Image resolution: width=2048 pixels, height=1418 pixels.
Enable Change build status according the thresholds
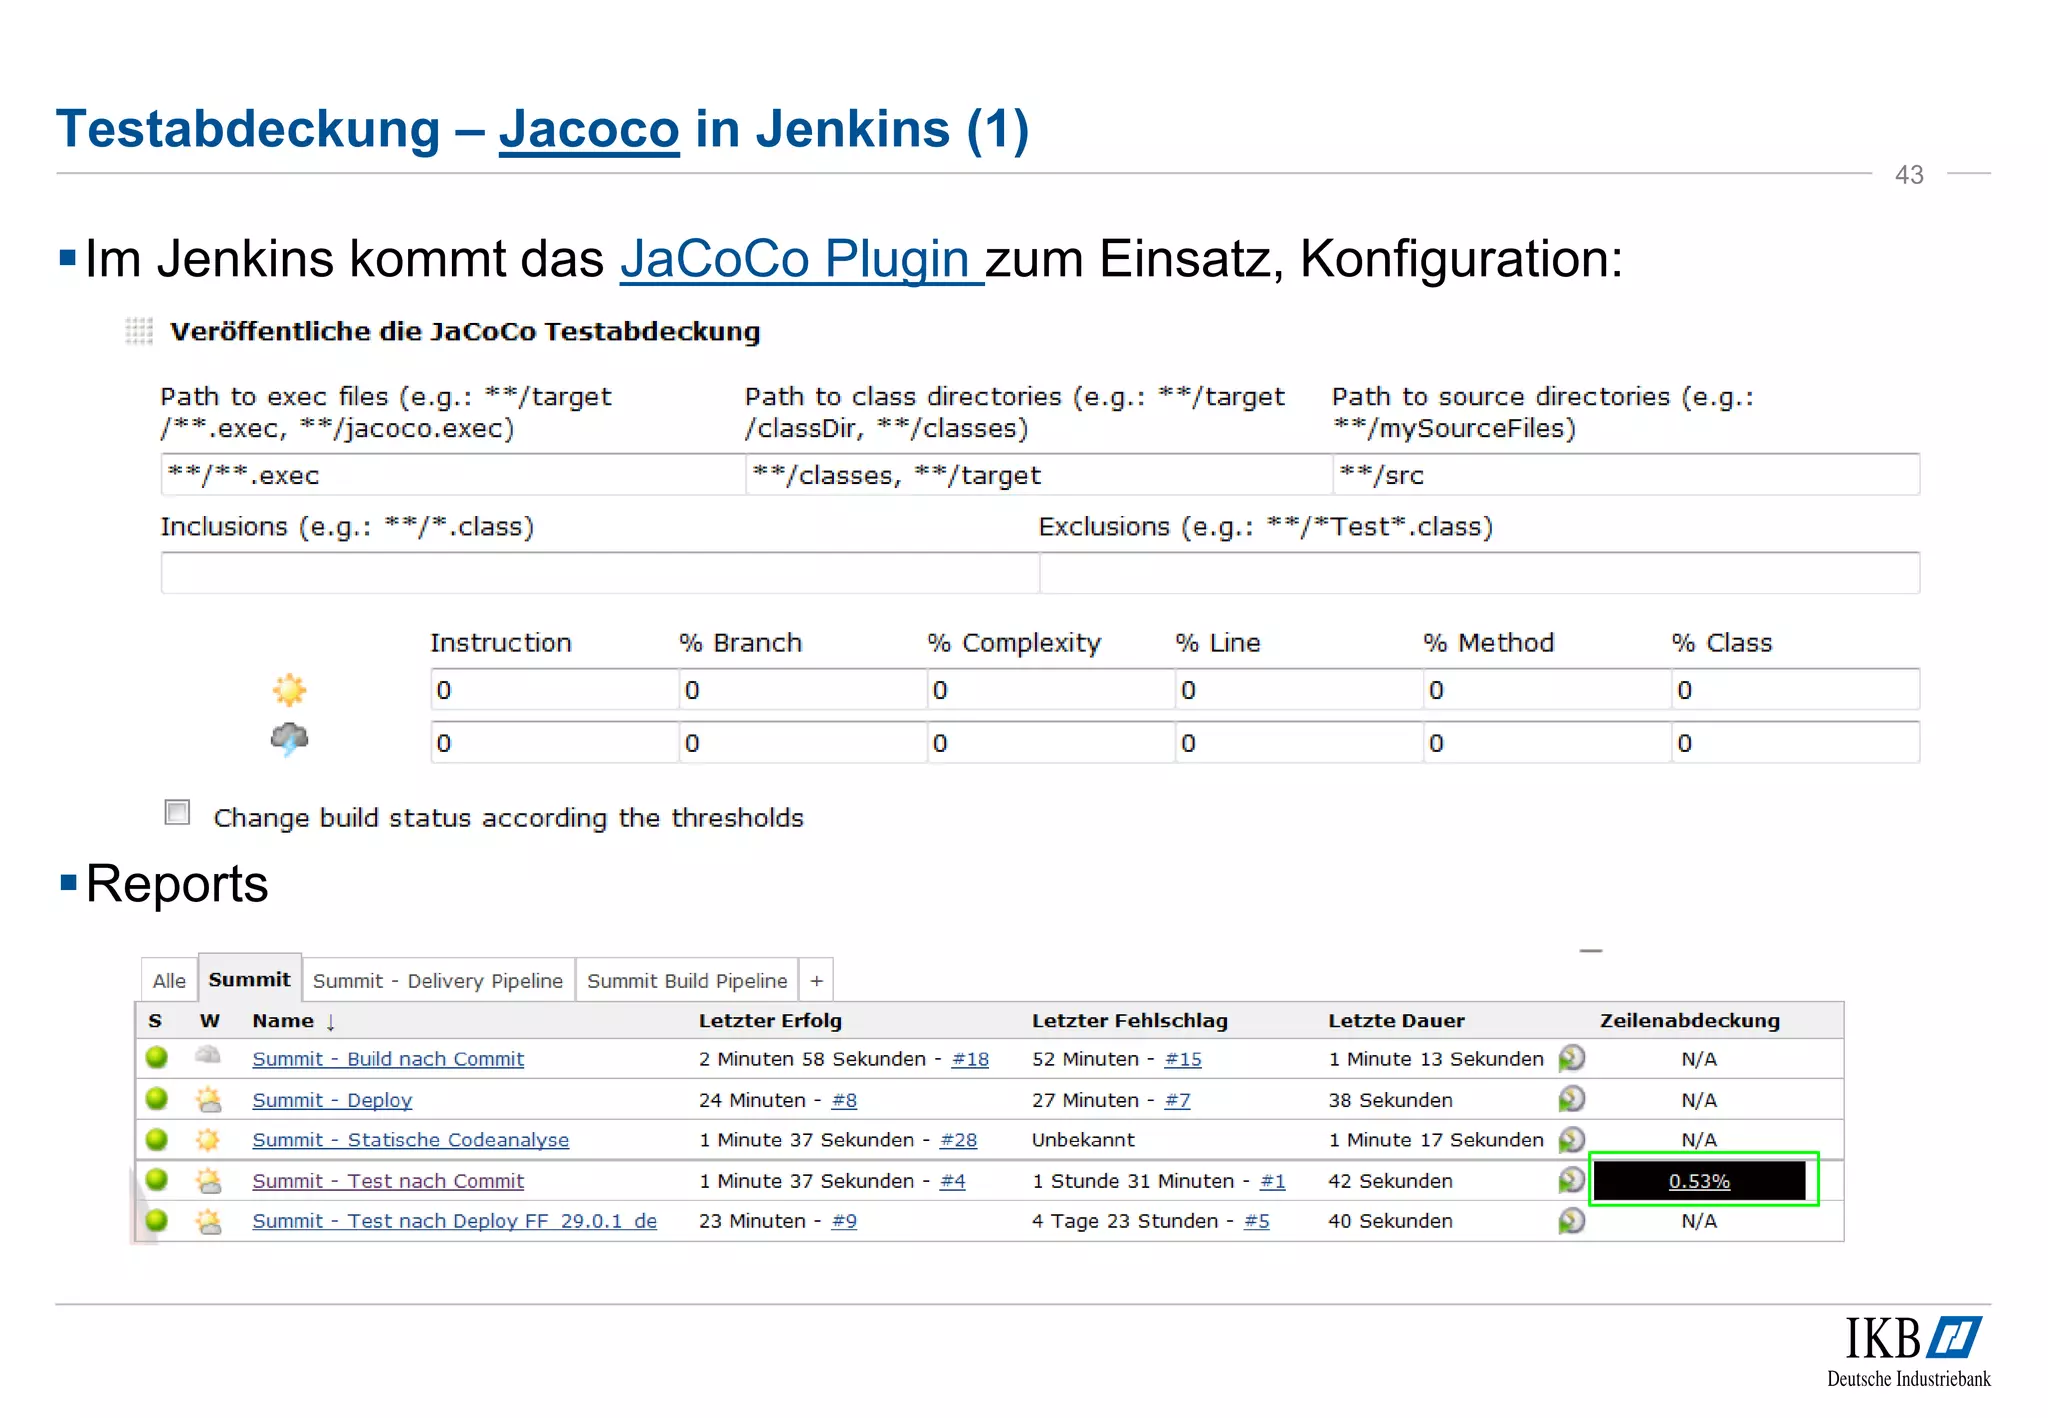(x=177, y=812)
